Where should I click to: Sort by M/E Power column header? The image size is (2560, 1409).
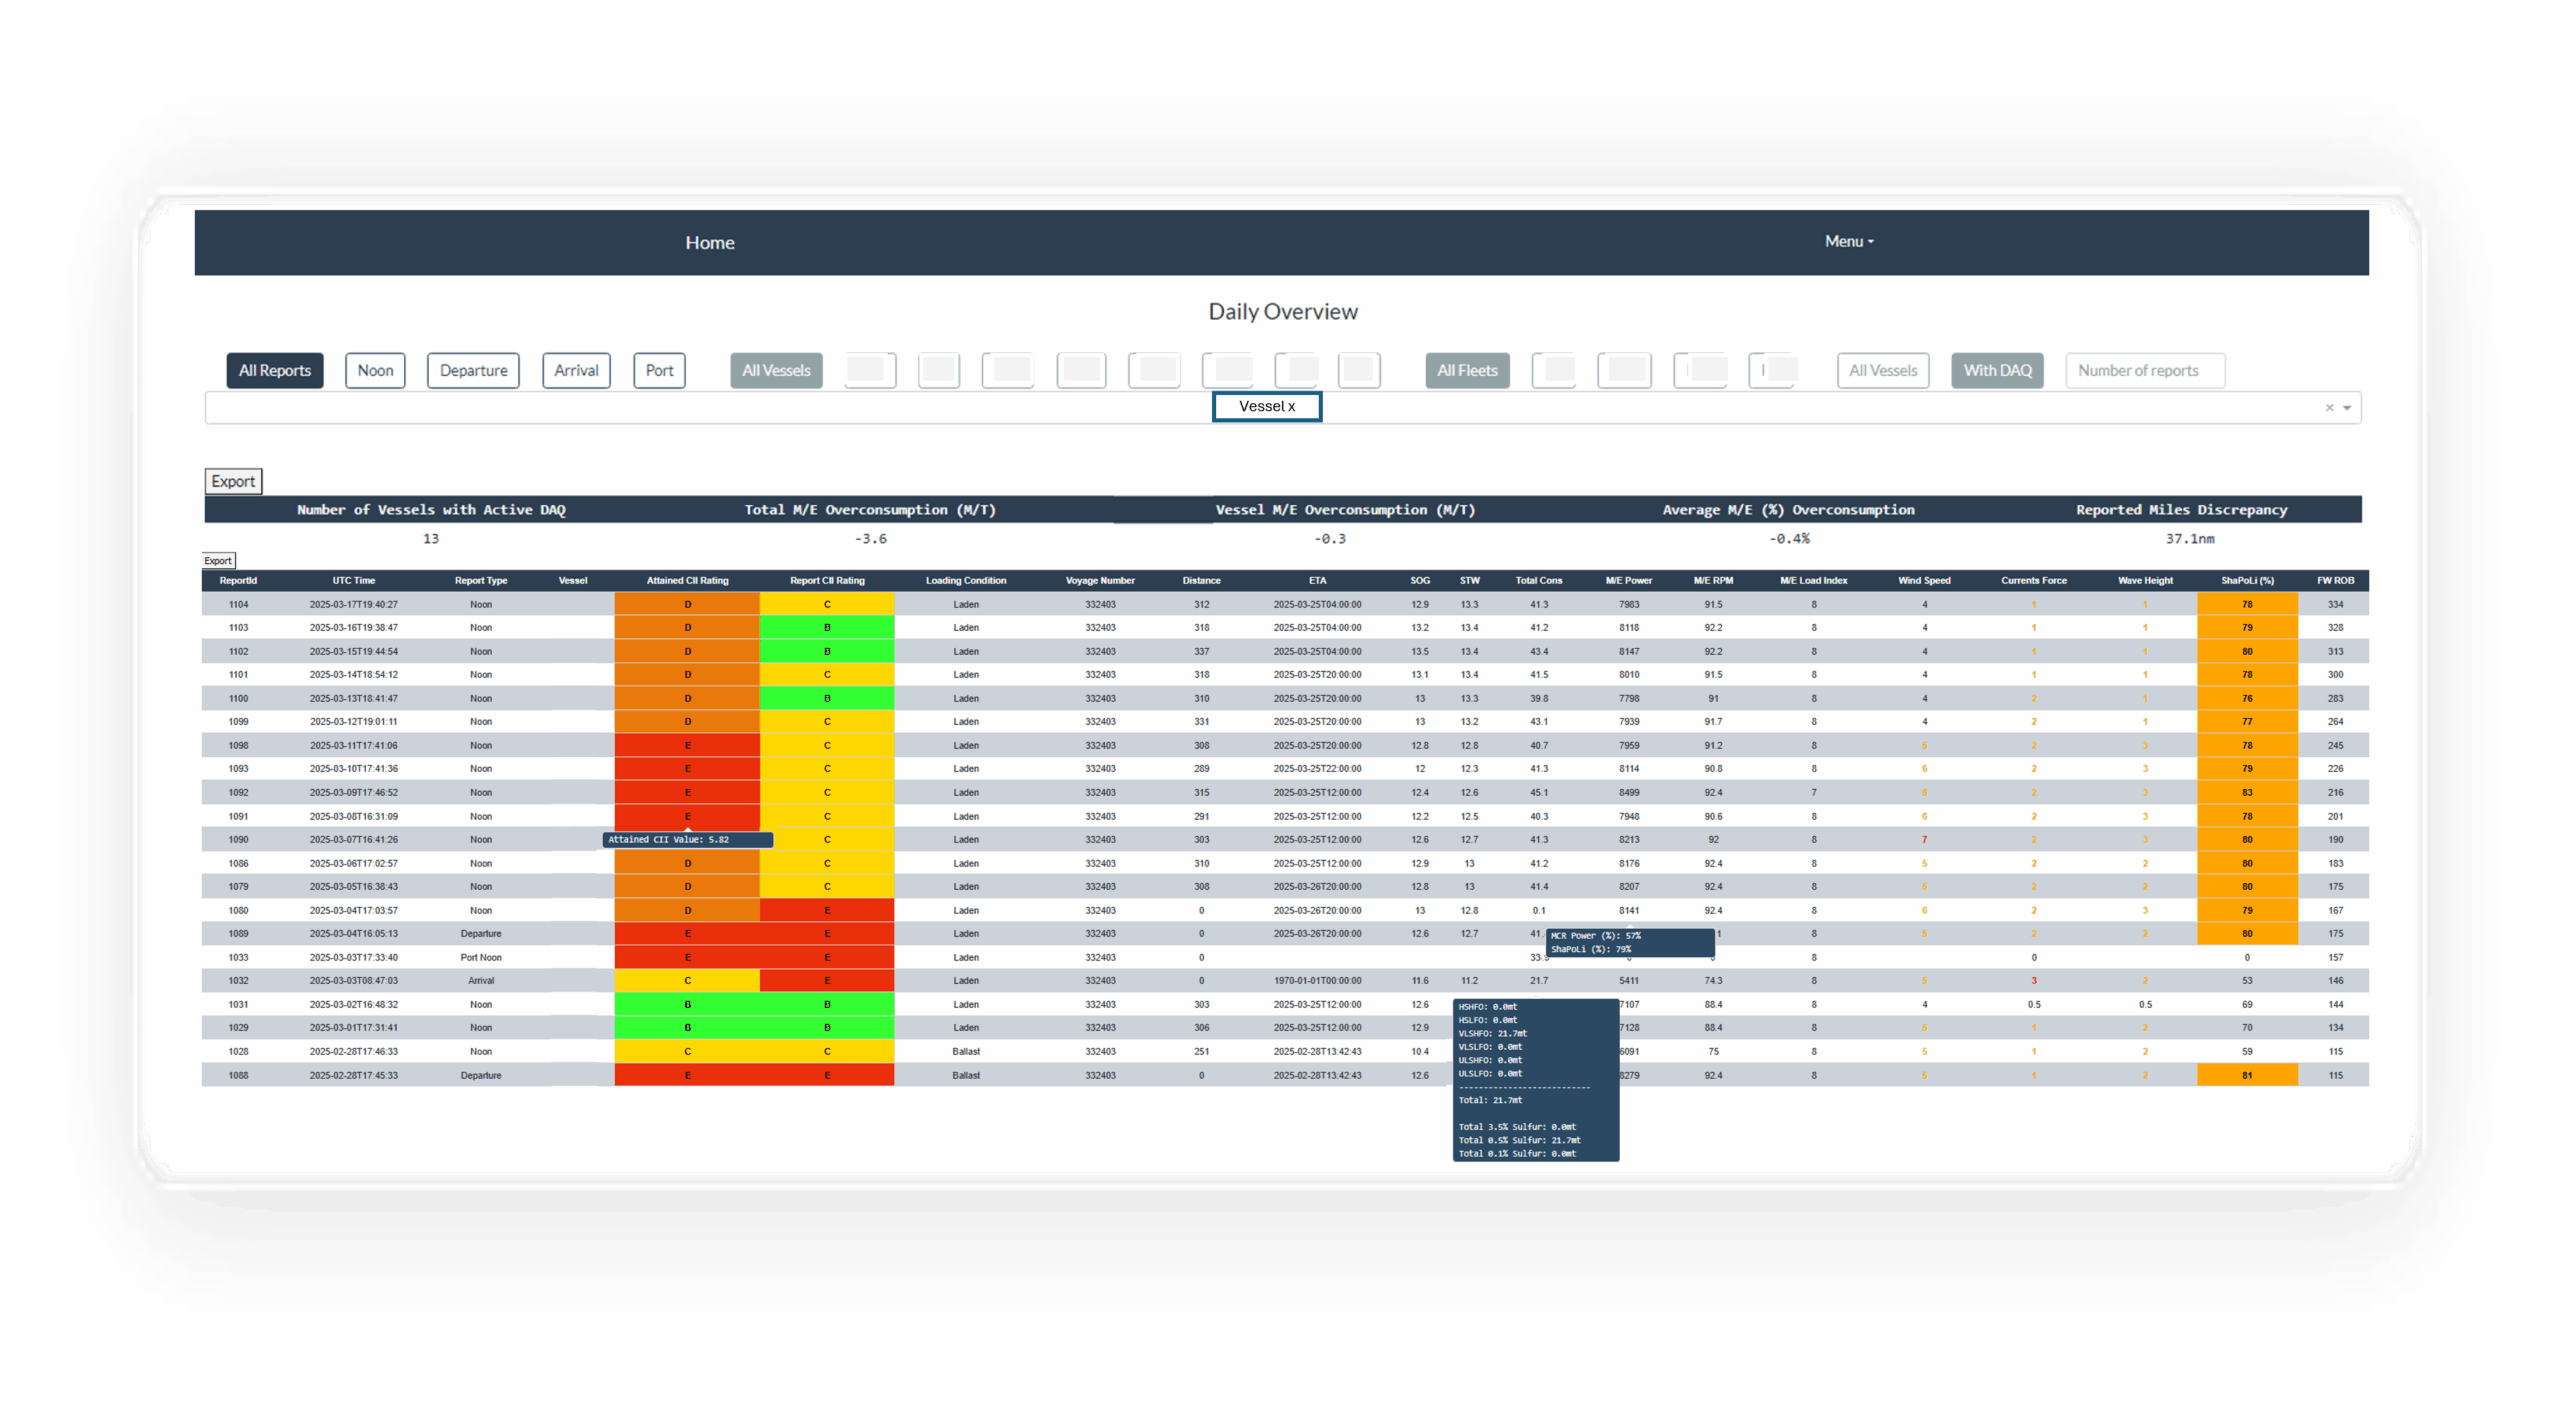tap(1629, 581)
